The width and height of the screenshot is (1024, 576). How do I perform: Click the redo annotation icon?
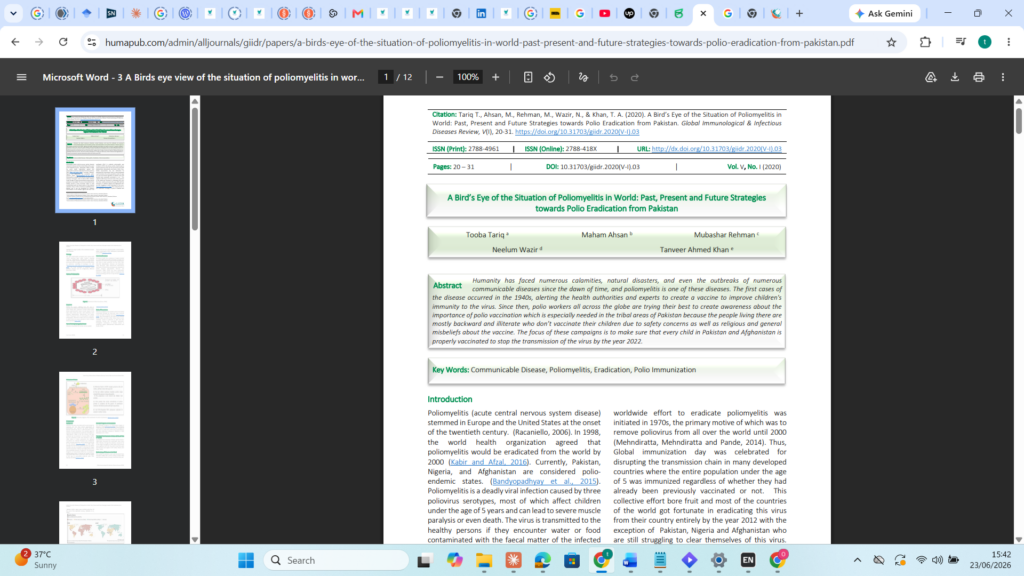pyautogui.click(x=635, y=77)
